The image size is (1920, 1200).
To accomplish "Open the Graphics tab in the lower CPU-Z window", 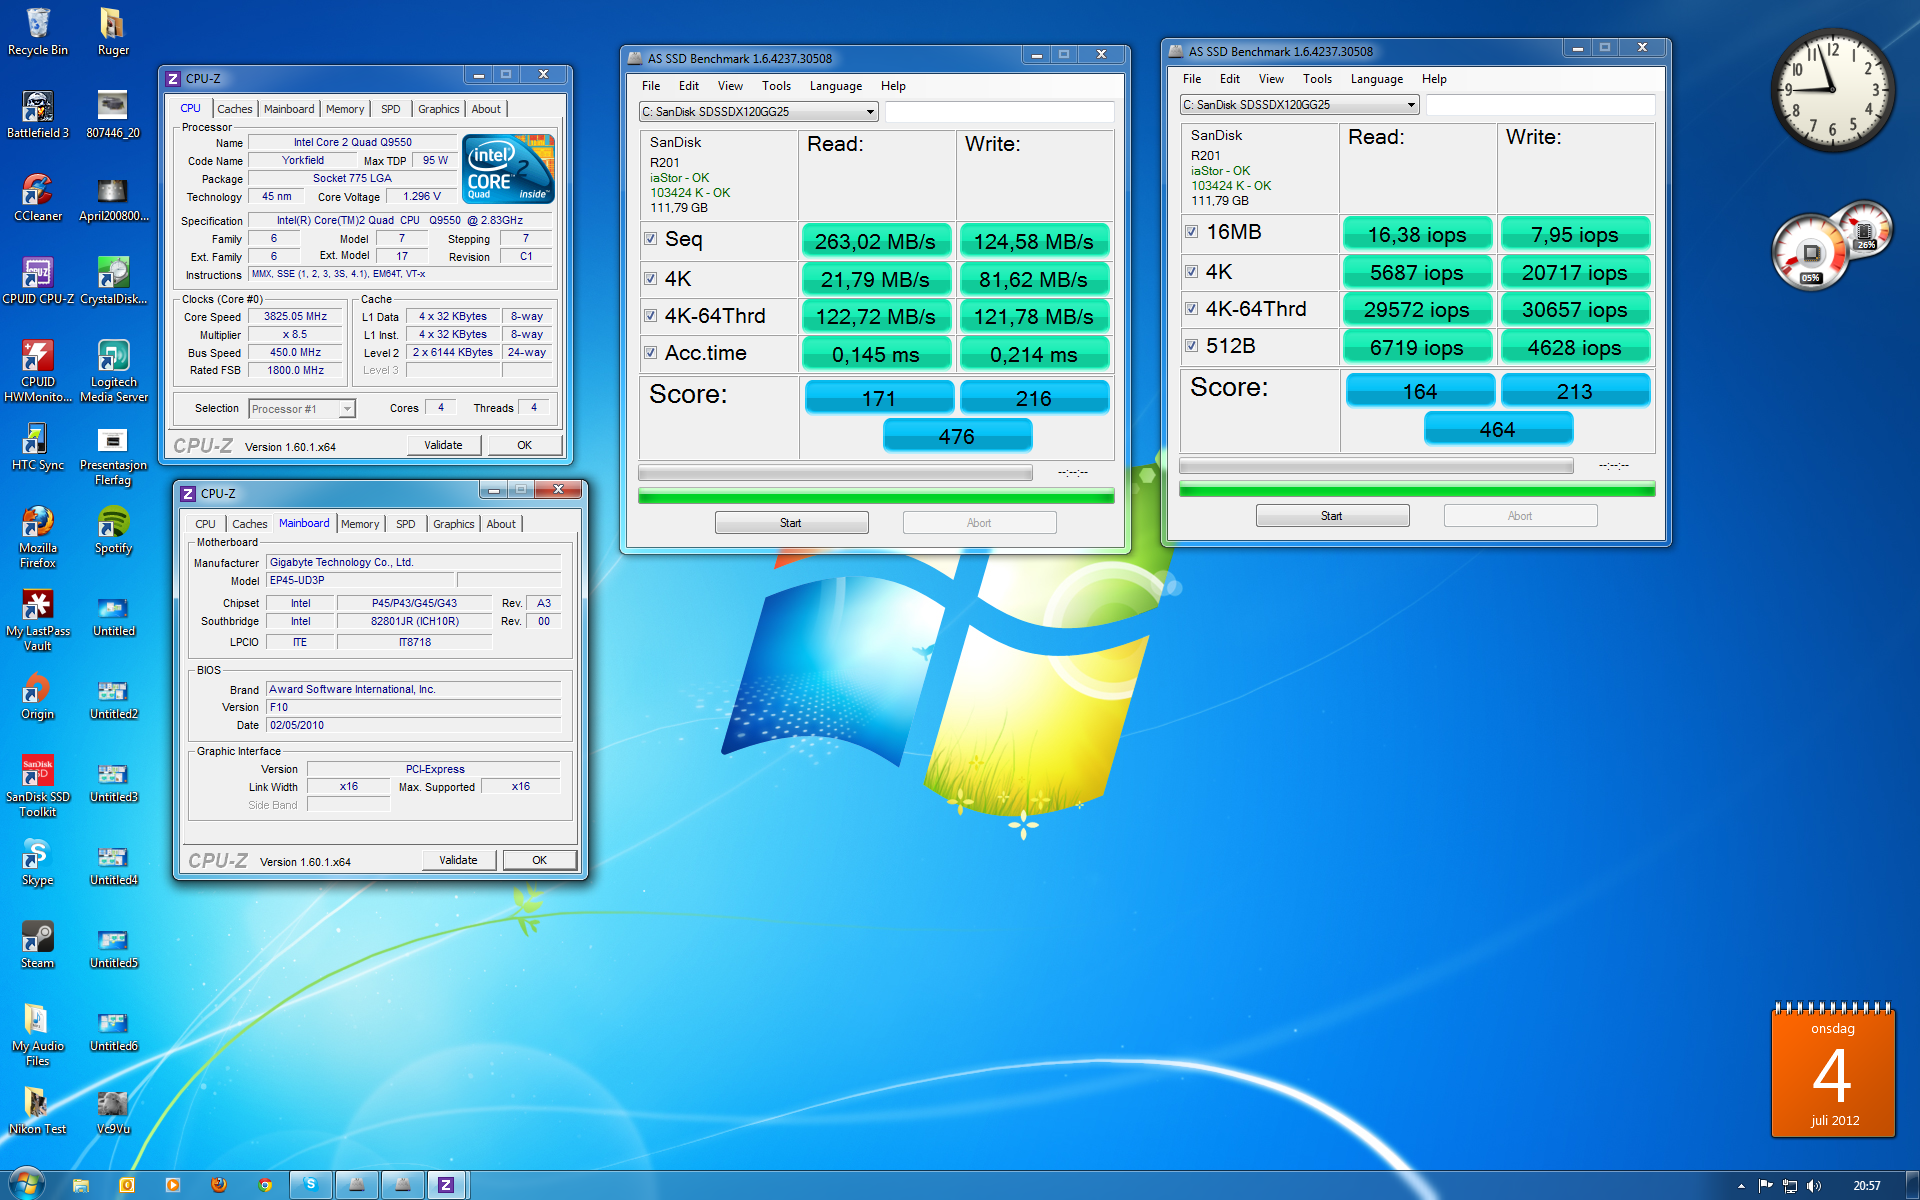I will (454, 524).
